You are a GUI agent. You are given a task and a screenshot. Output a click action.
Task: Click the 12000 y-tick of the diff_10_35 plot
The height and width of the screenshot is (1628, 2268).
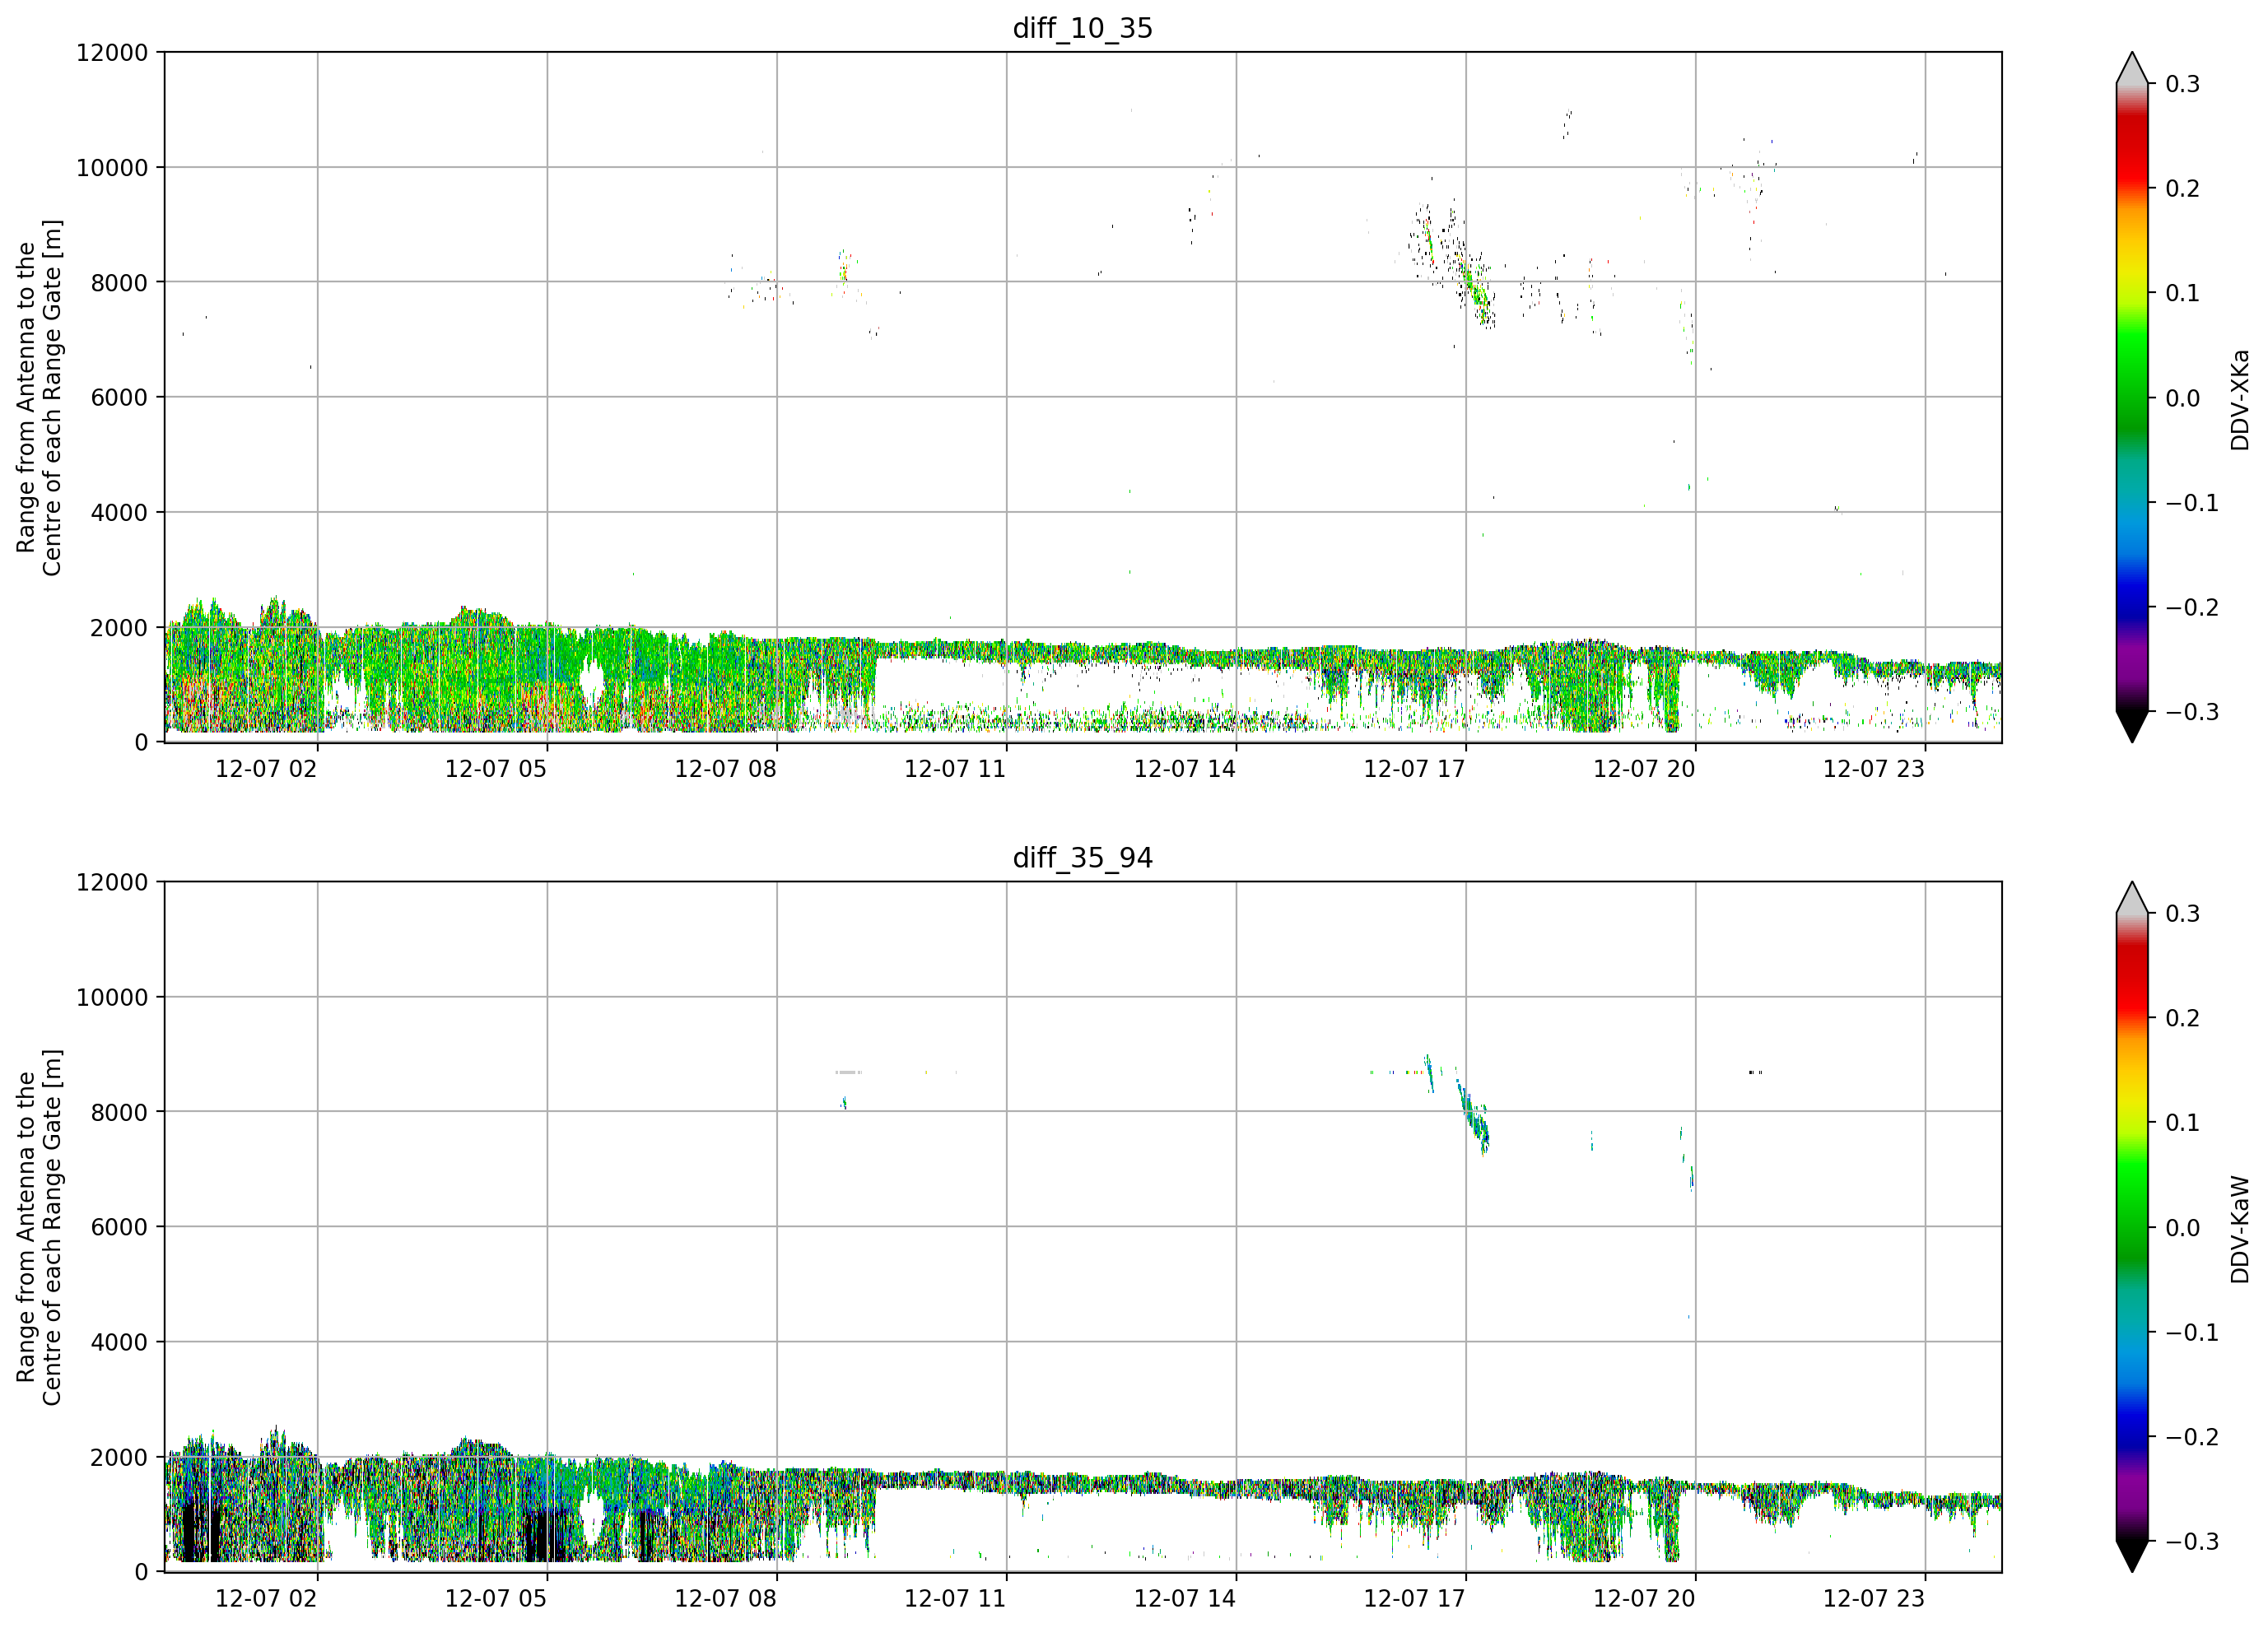(112, 52)
